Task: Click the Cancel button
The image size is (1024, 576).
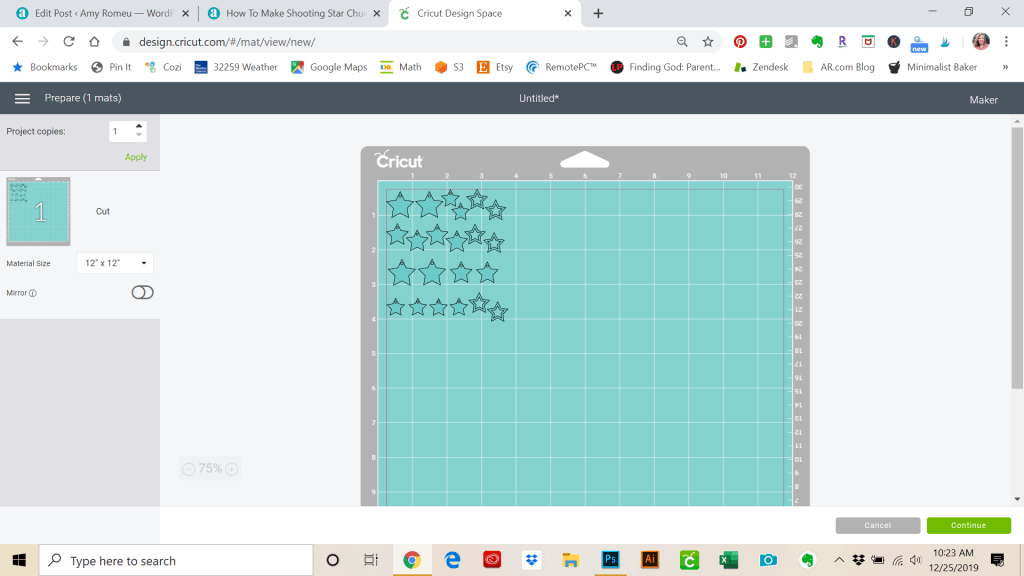Action: click(x=878, y=525)
